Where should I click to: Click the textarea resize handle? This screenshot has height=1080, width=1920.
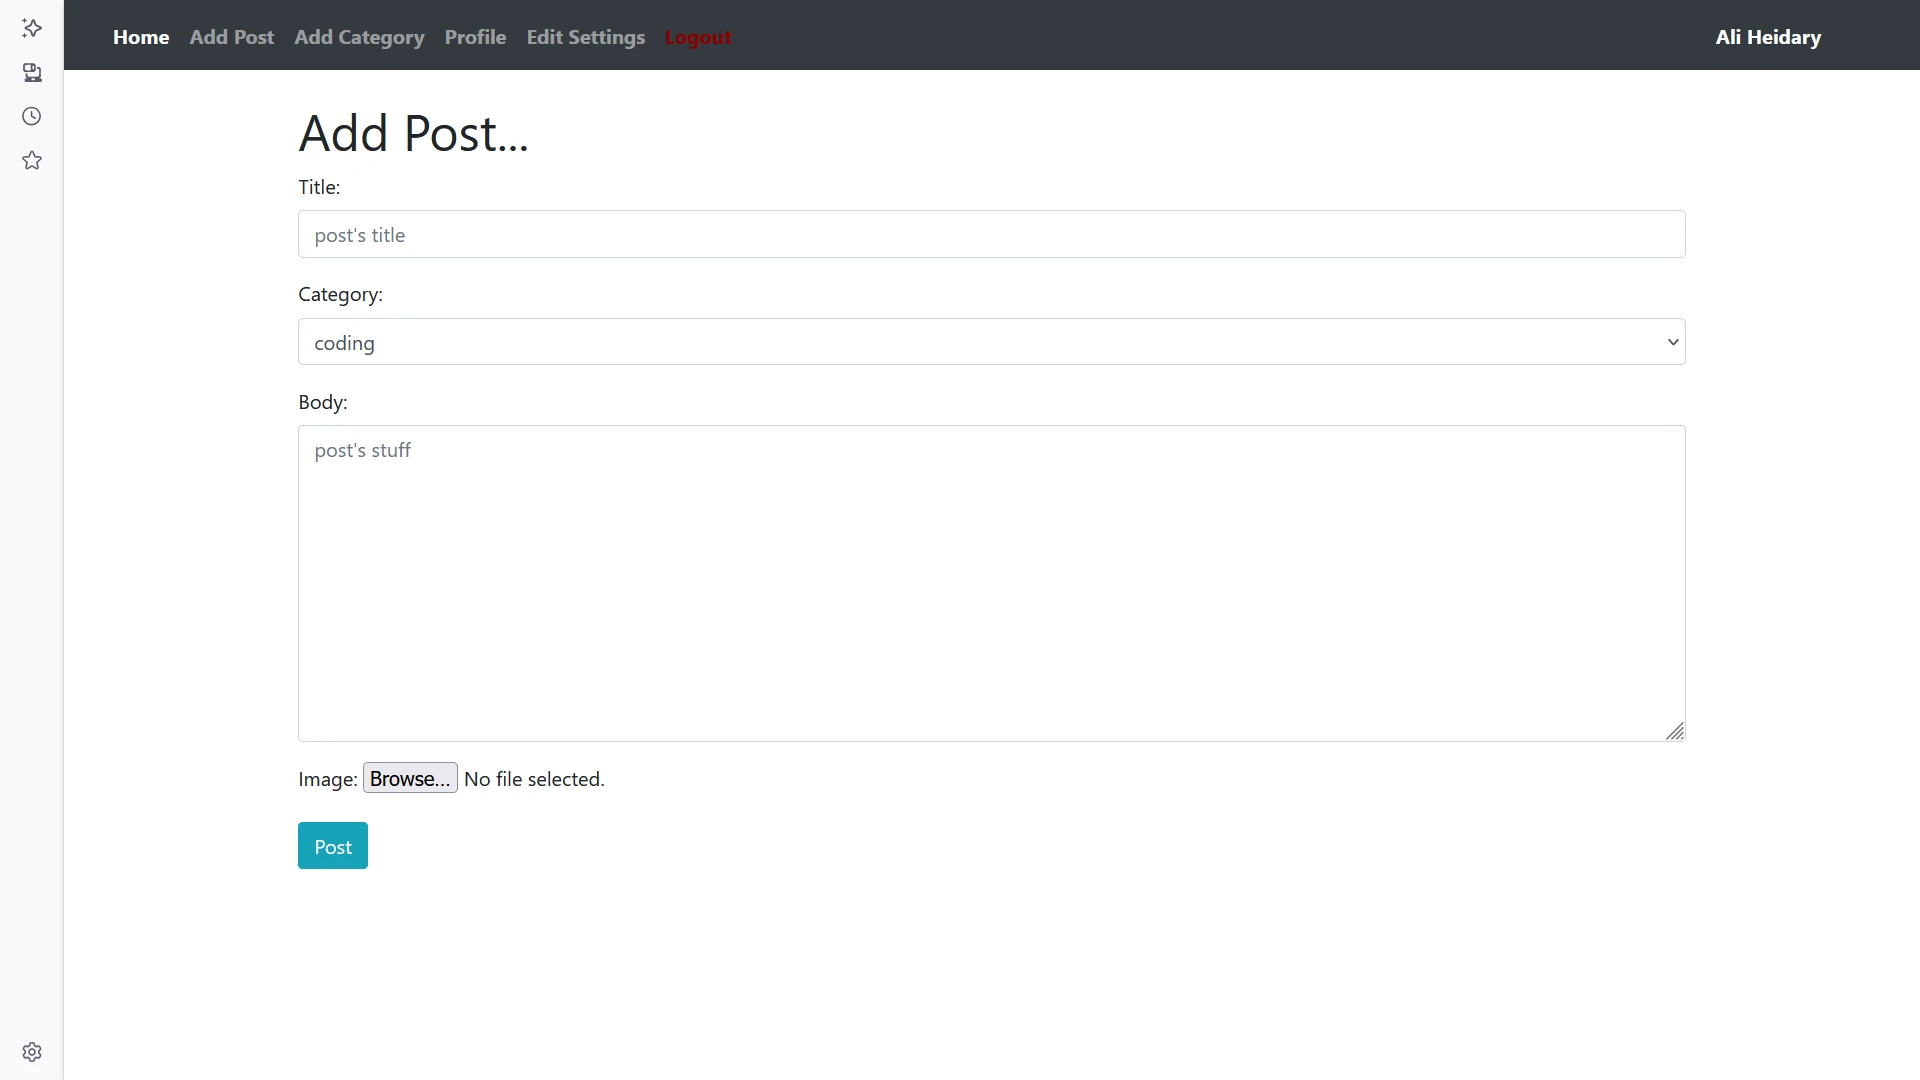pos(1675,732)
